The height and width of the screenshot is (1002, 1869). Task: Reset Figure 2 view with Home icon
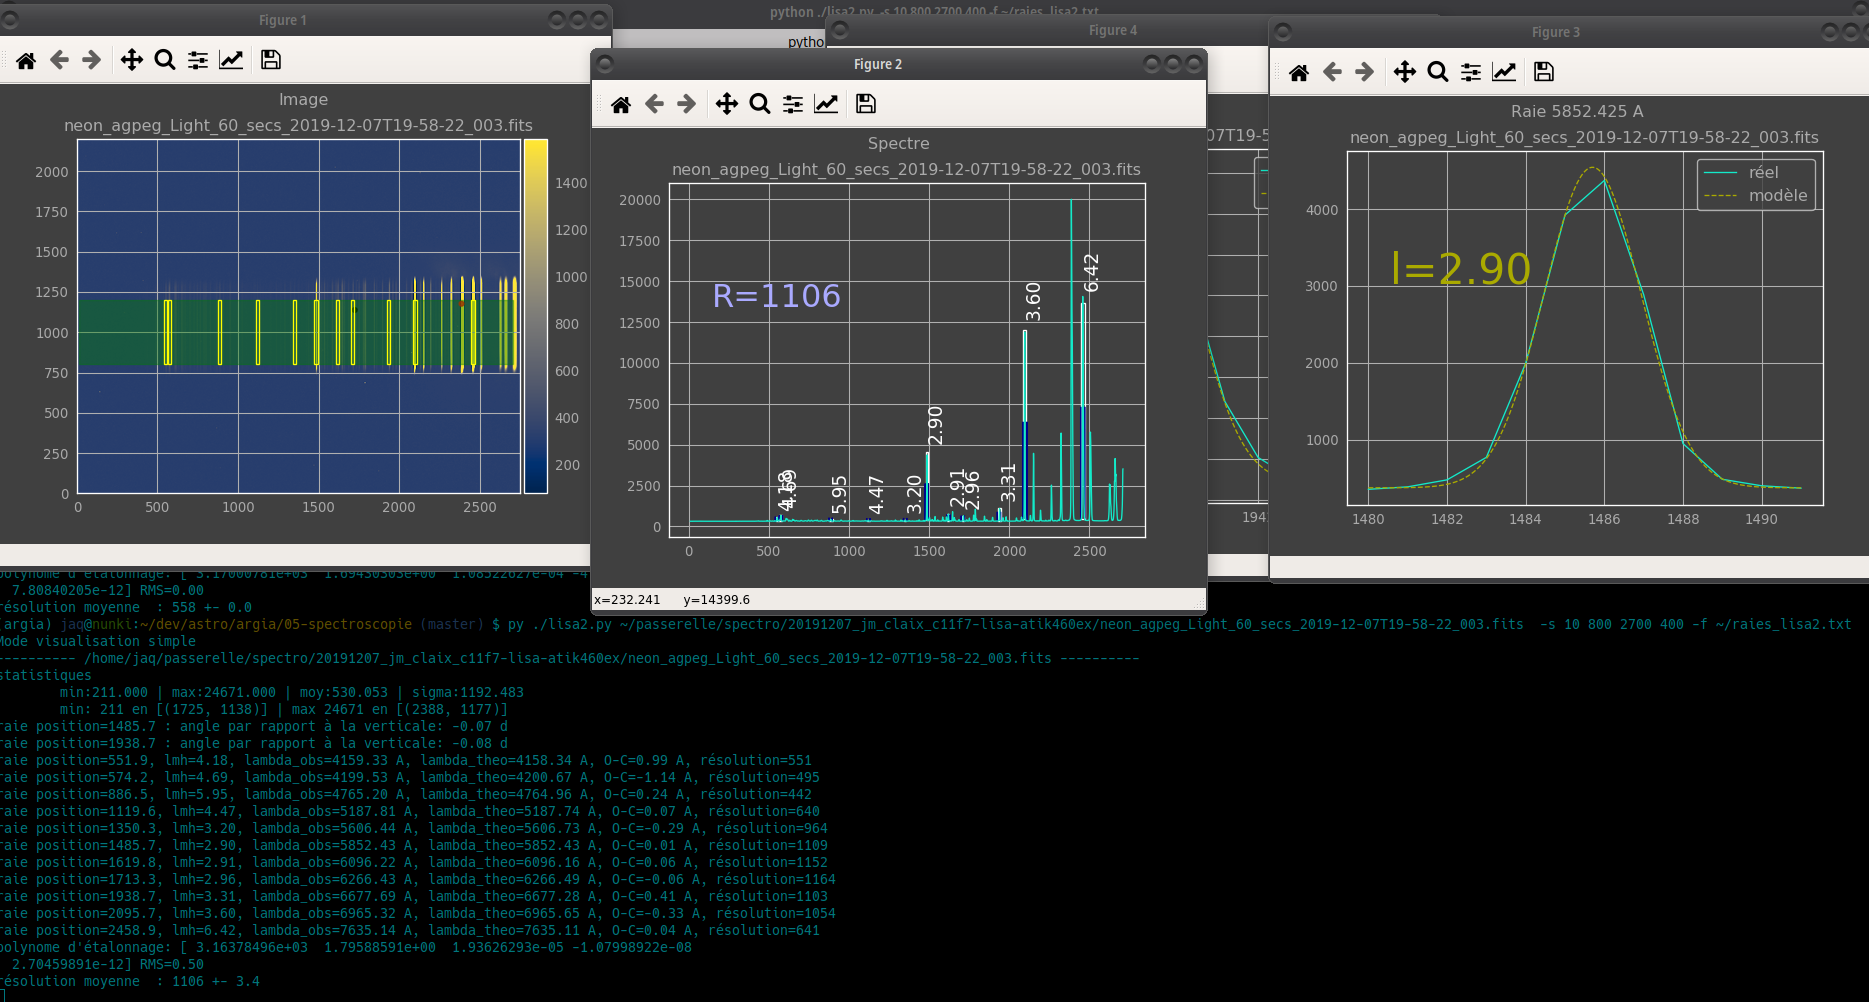[621, 104]
